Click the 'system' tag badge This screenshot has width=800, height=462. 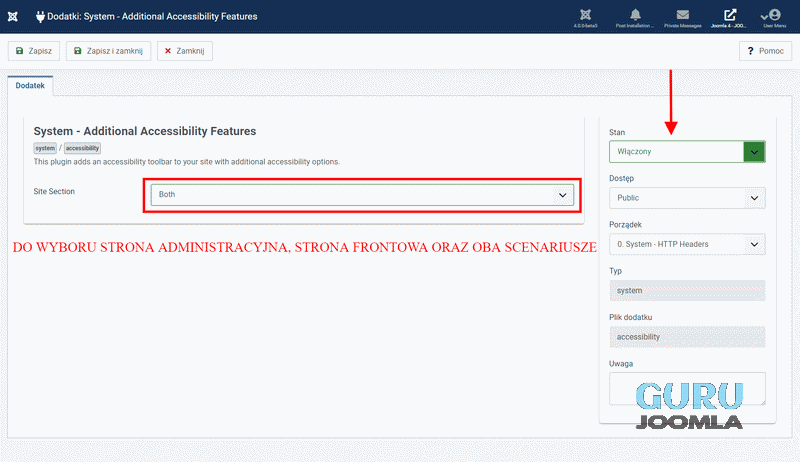[45, 148]
